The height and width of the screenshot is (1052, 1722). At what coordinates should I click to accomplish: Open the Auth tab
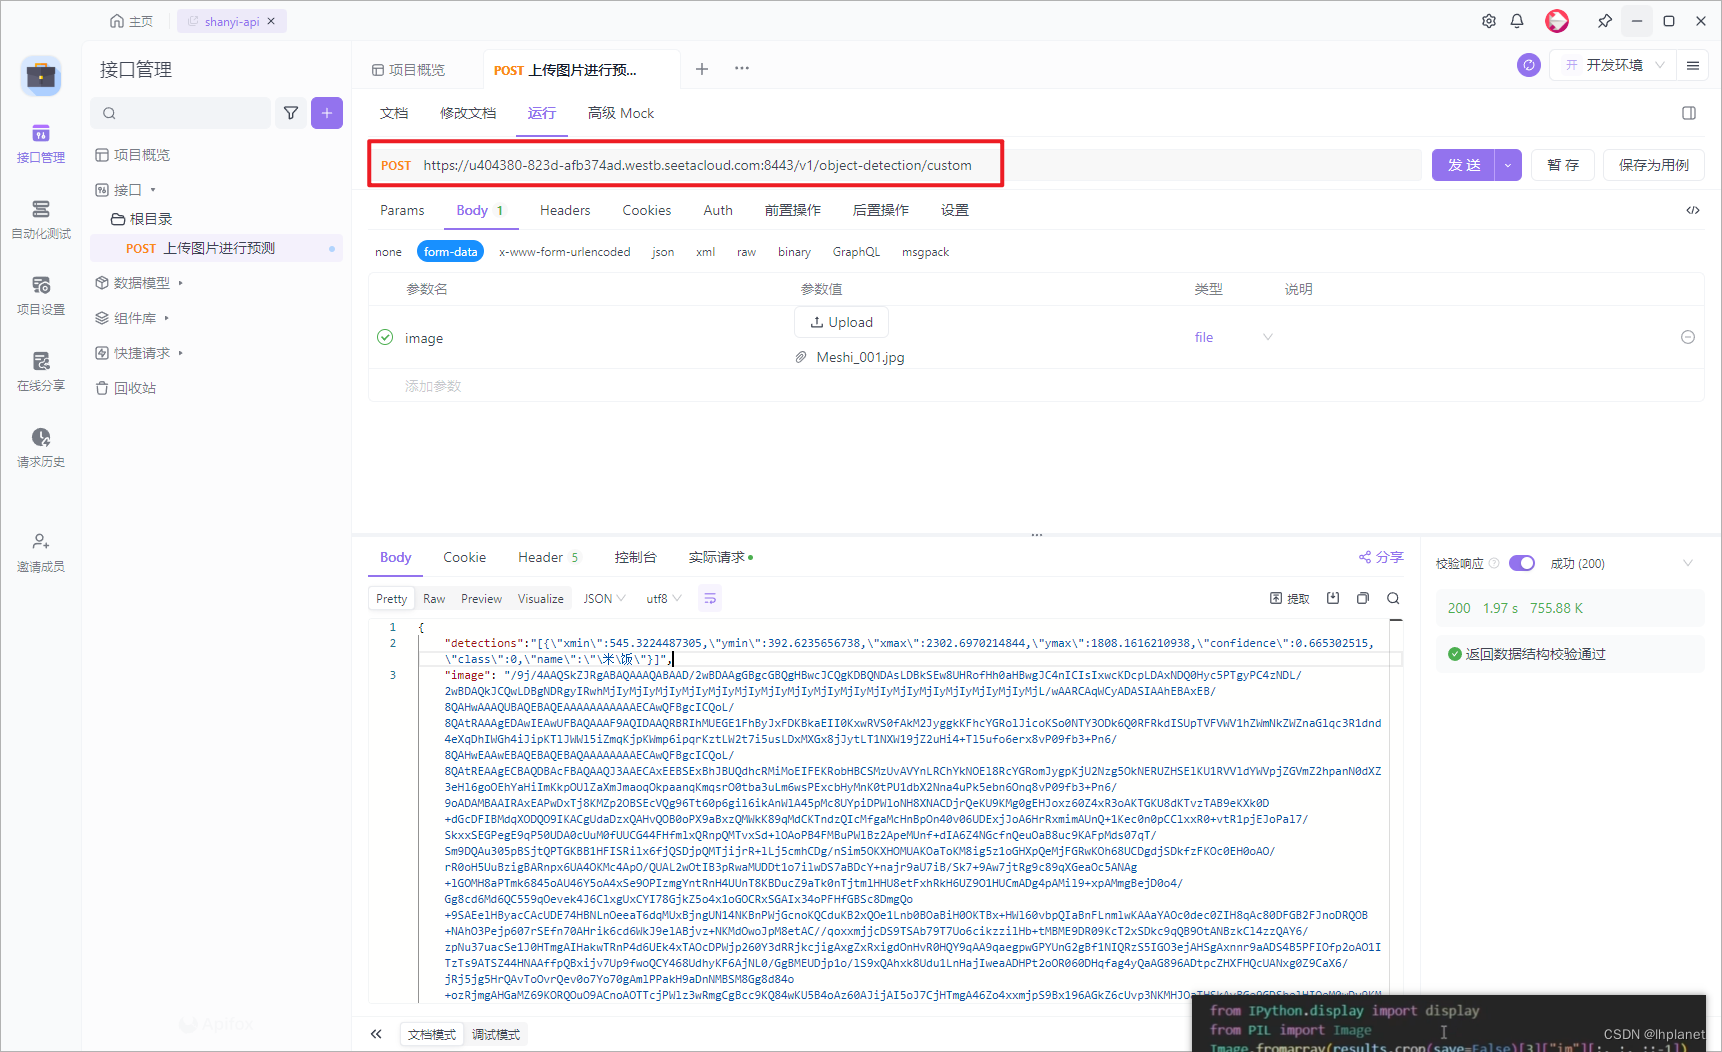pos(718,210)
